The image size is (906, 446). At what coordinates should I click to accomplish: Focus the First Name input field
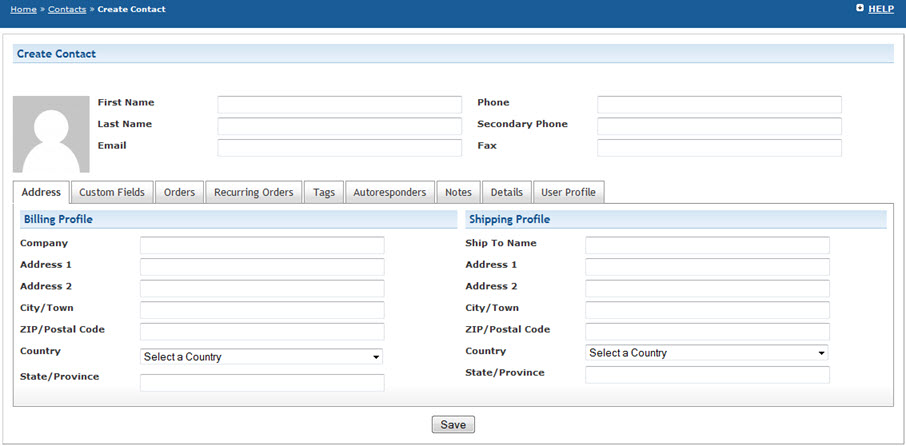tap(339, 105)
